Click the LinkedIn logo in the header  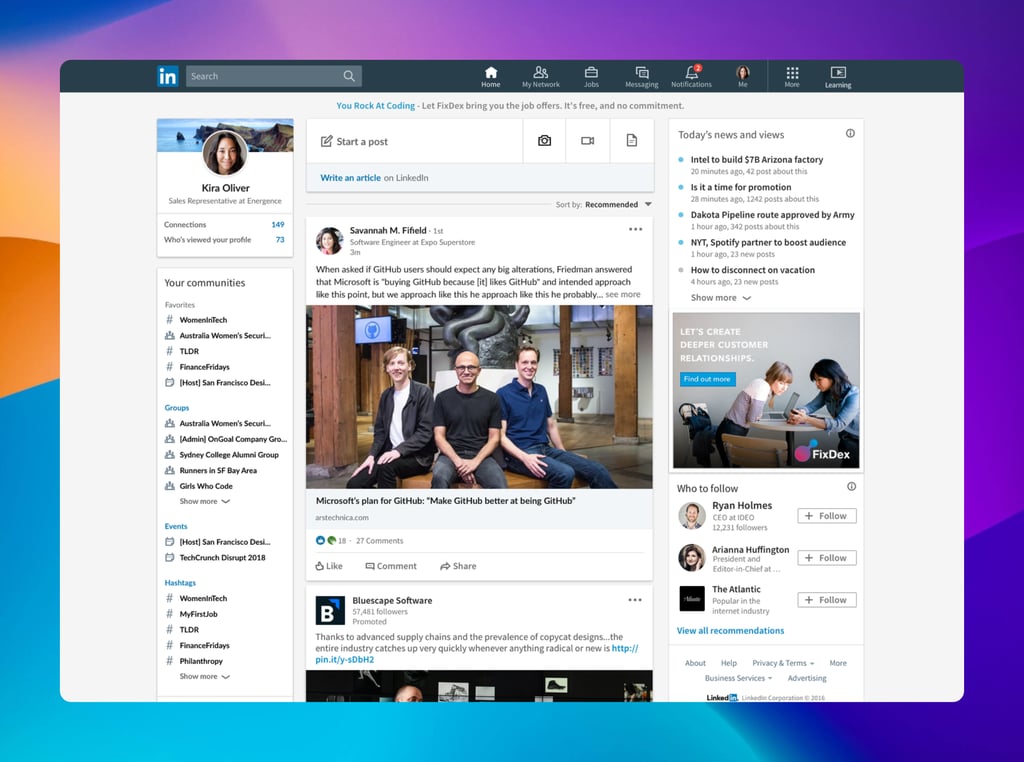[x=168, y=76]
